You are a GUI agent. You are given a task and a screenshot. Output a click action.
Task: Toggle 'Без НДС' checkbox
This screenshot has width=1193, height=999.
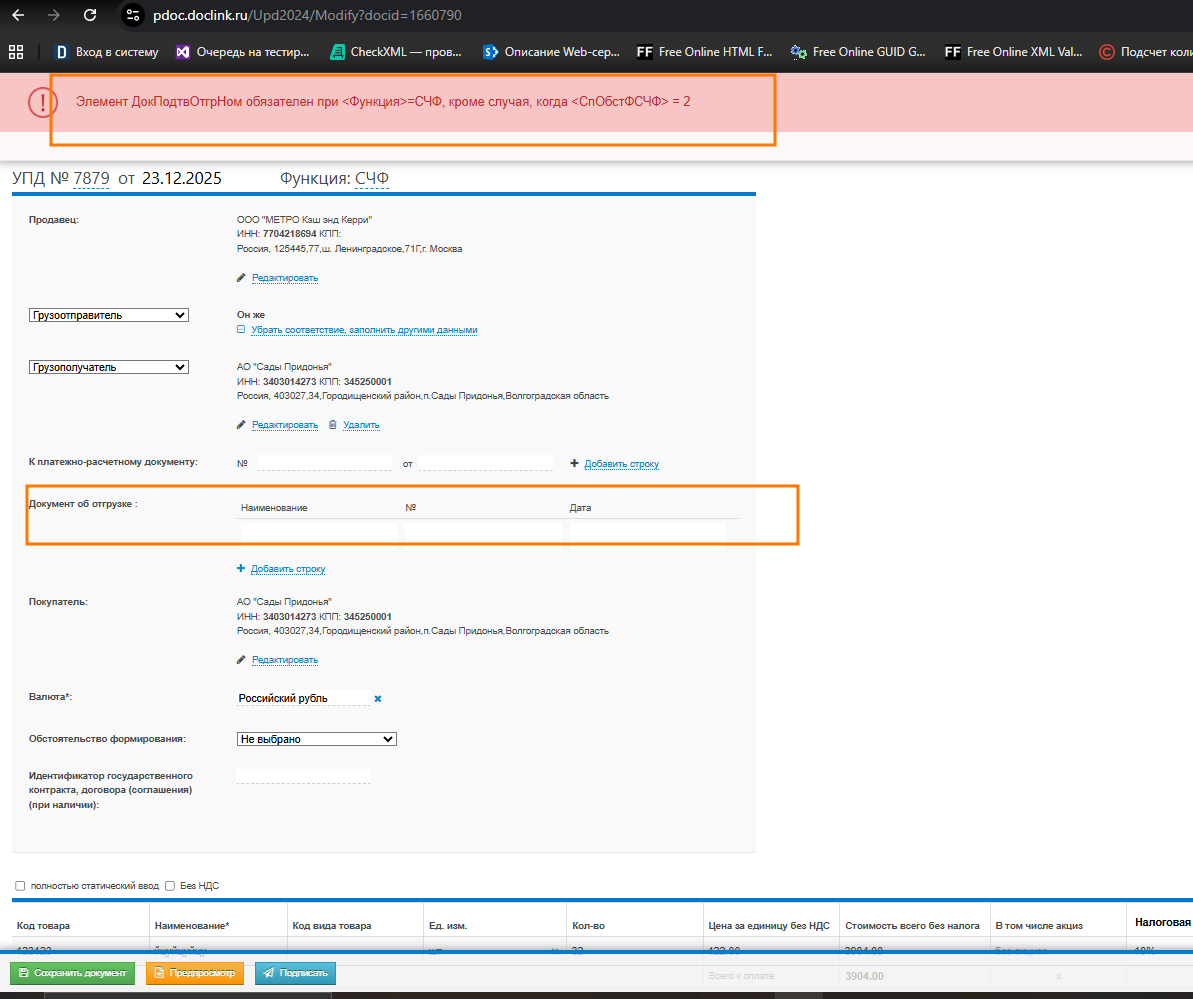pos(170,886)
